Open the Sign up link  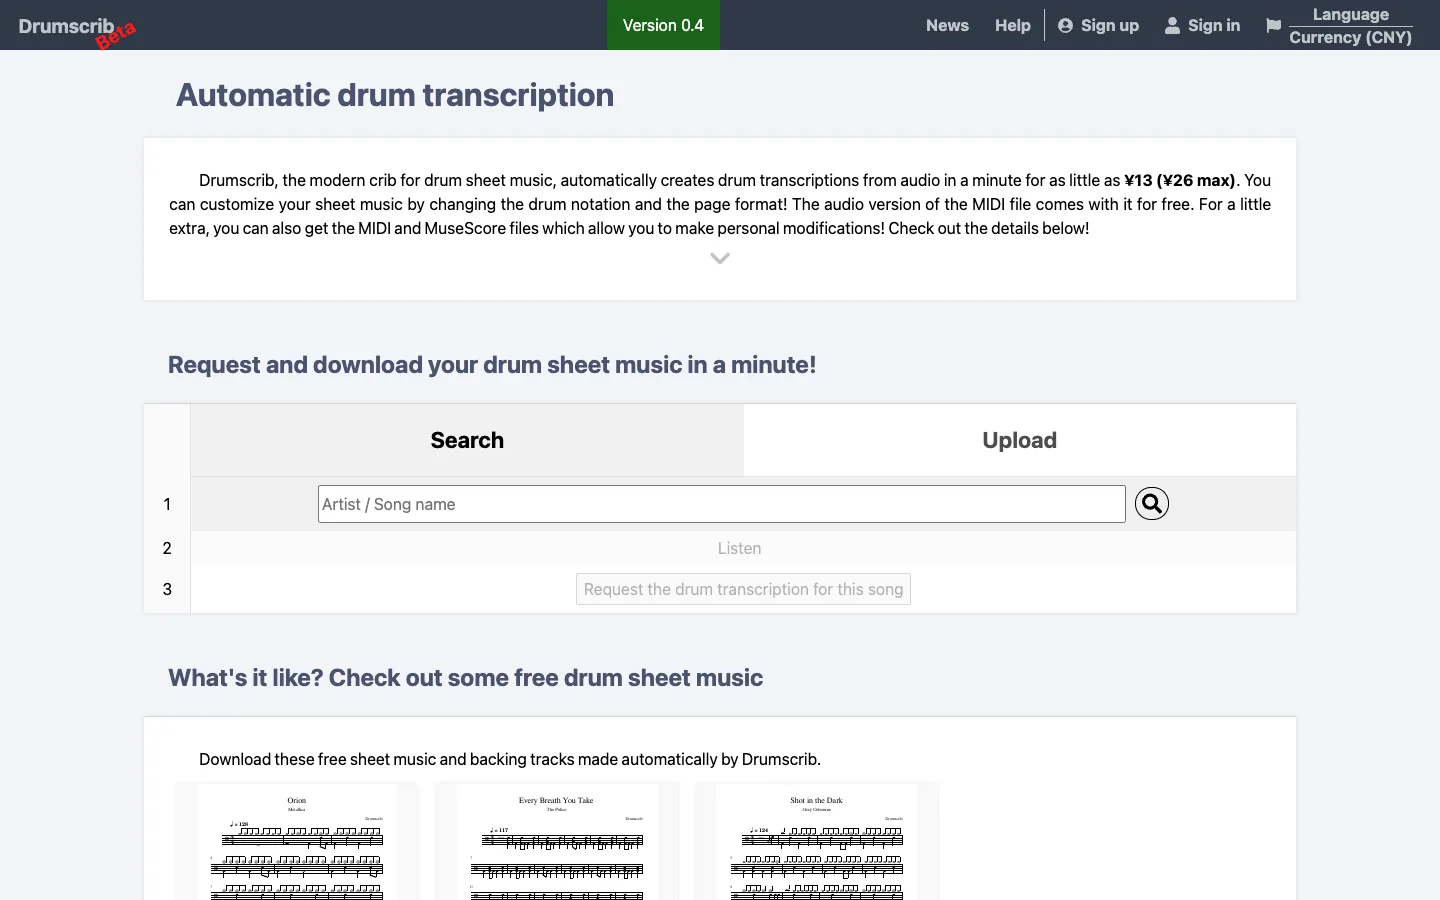pyautogui.click(x=1098, y=26)
